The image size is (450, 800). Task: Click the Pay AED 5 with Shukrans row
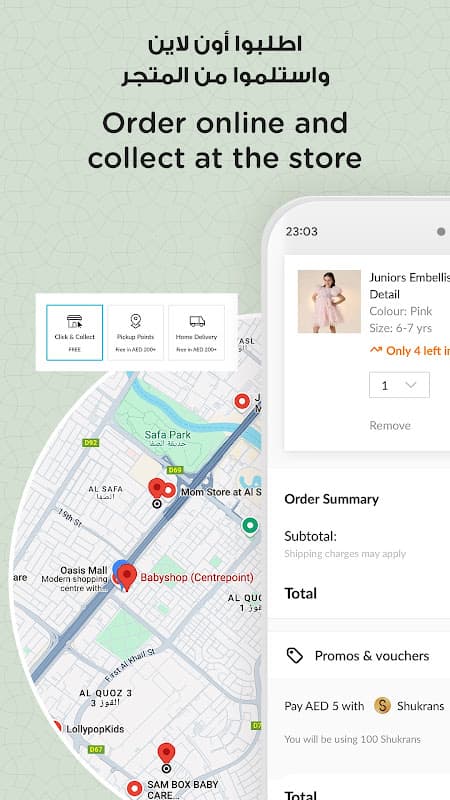364,706
